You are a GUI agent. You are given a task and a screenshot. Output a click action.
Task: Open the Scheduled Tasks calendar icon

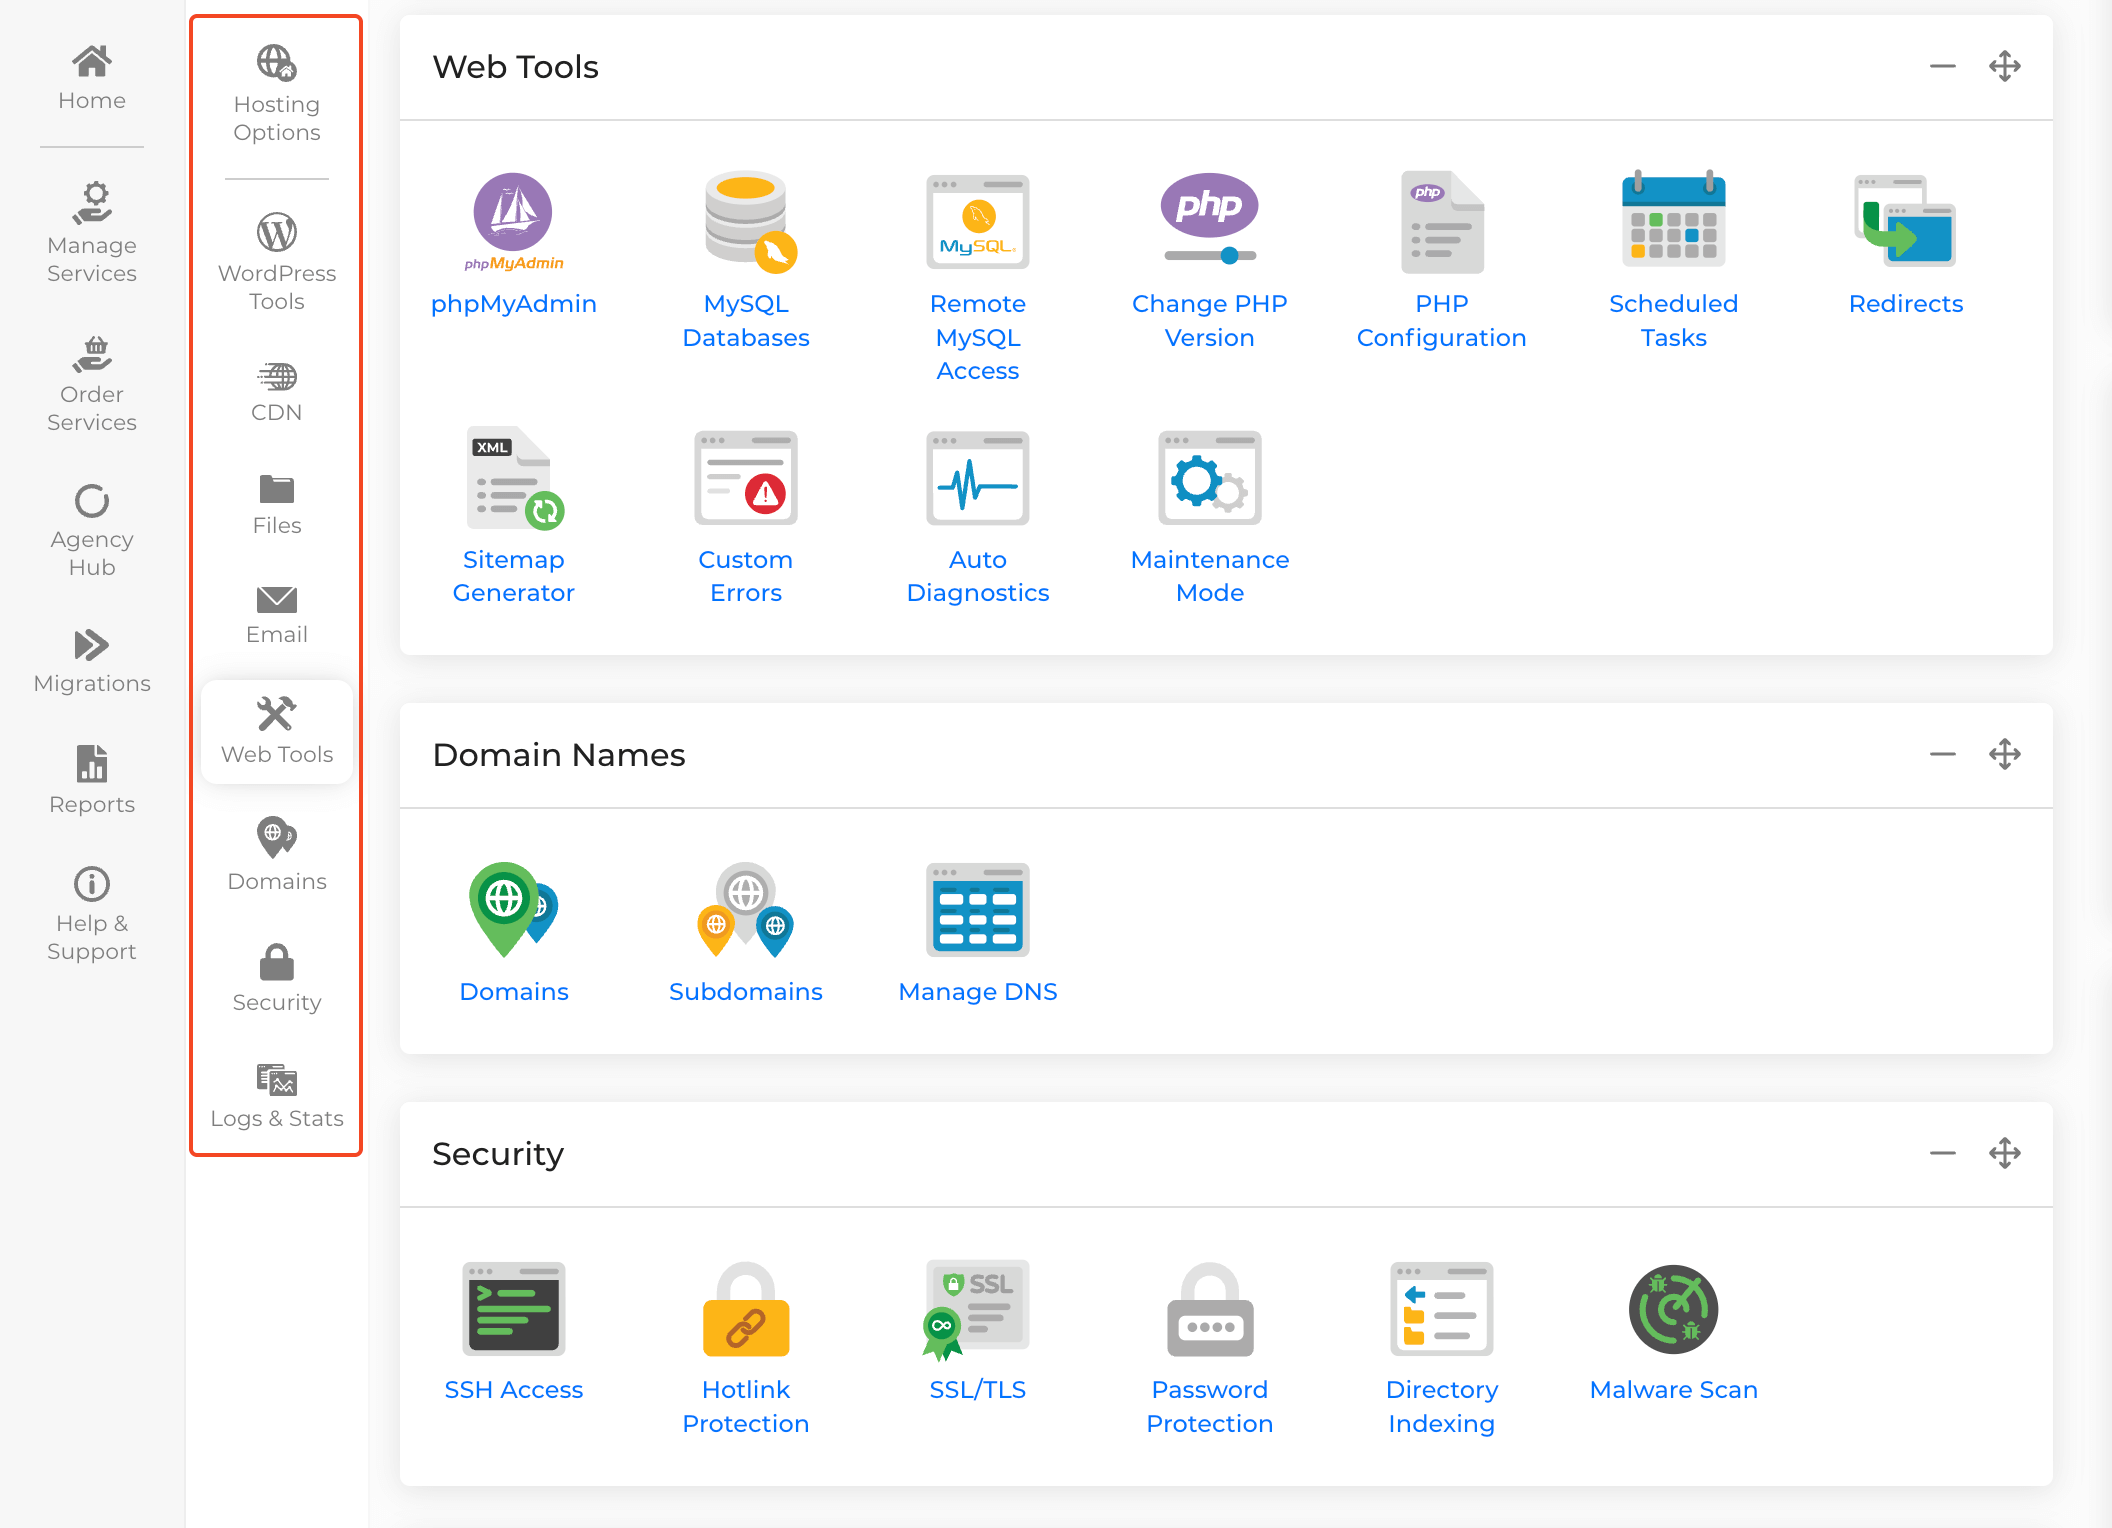click(1674, 218)
